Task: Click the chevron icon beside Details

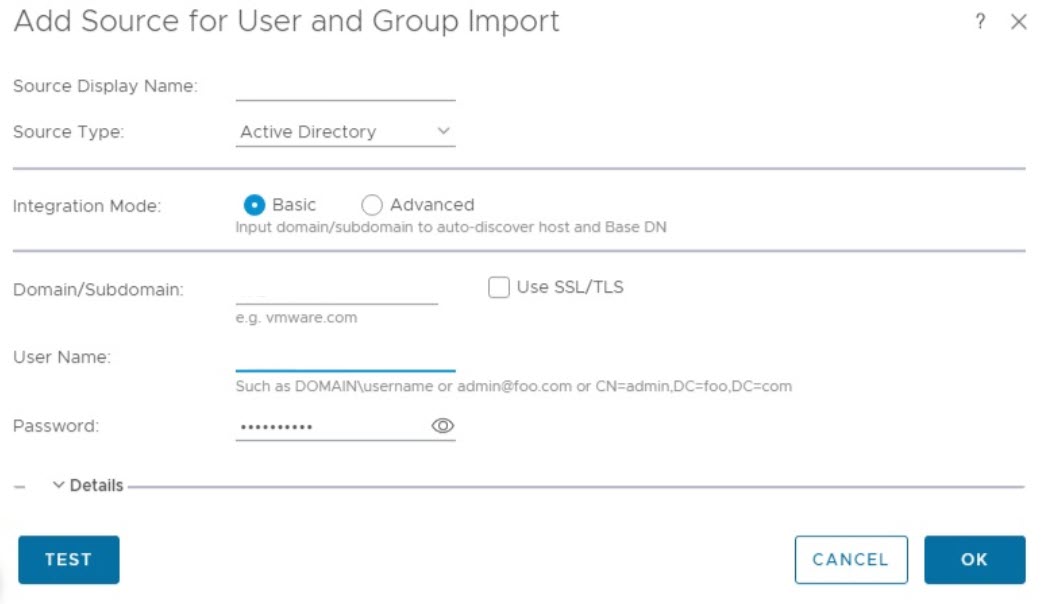Action: 59,485
